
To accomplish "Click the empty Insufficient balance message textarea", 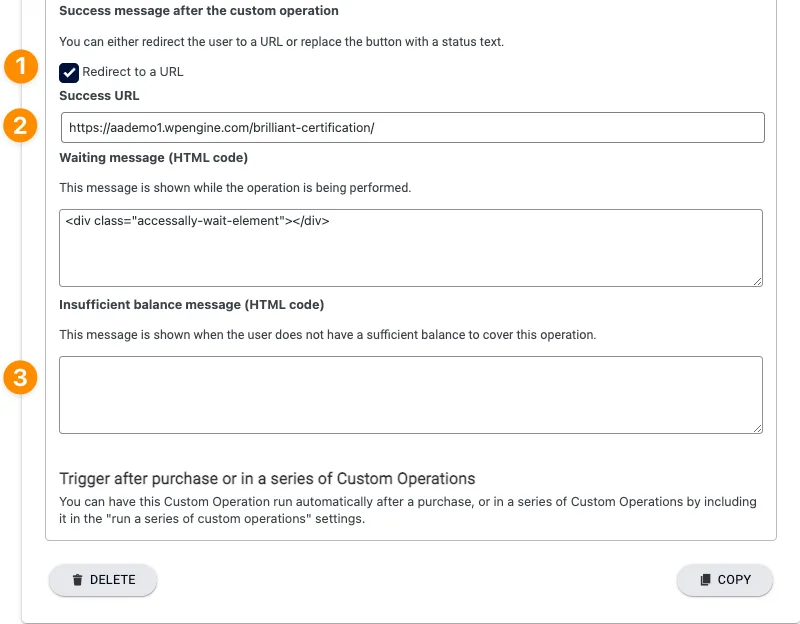I will 410,395.
